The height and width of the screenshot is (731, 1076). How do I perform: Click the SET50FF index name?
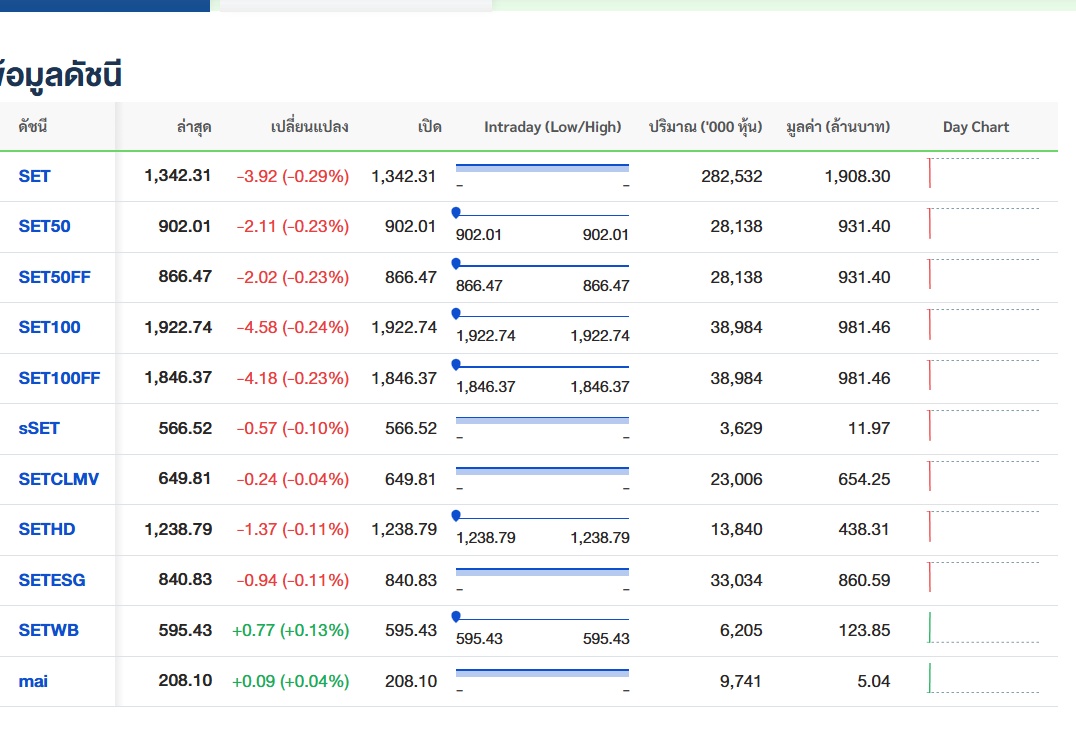[54, 277]
